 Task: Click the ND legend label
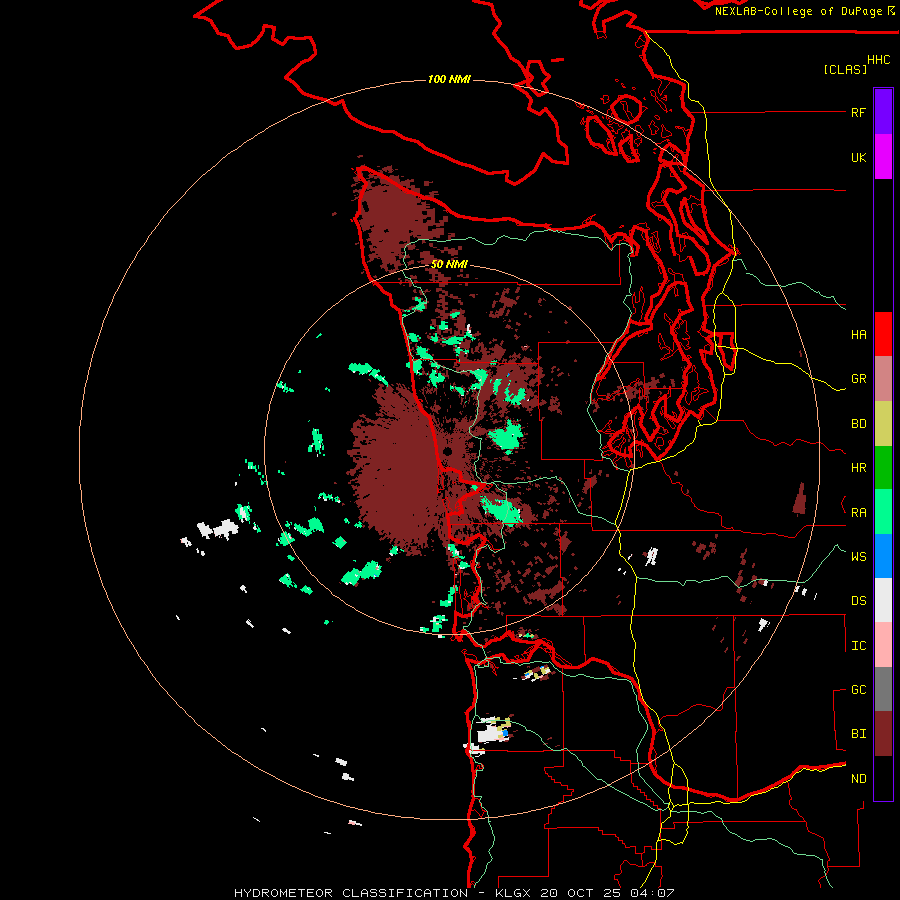point(858,779)
